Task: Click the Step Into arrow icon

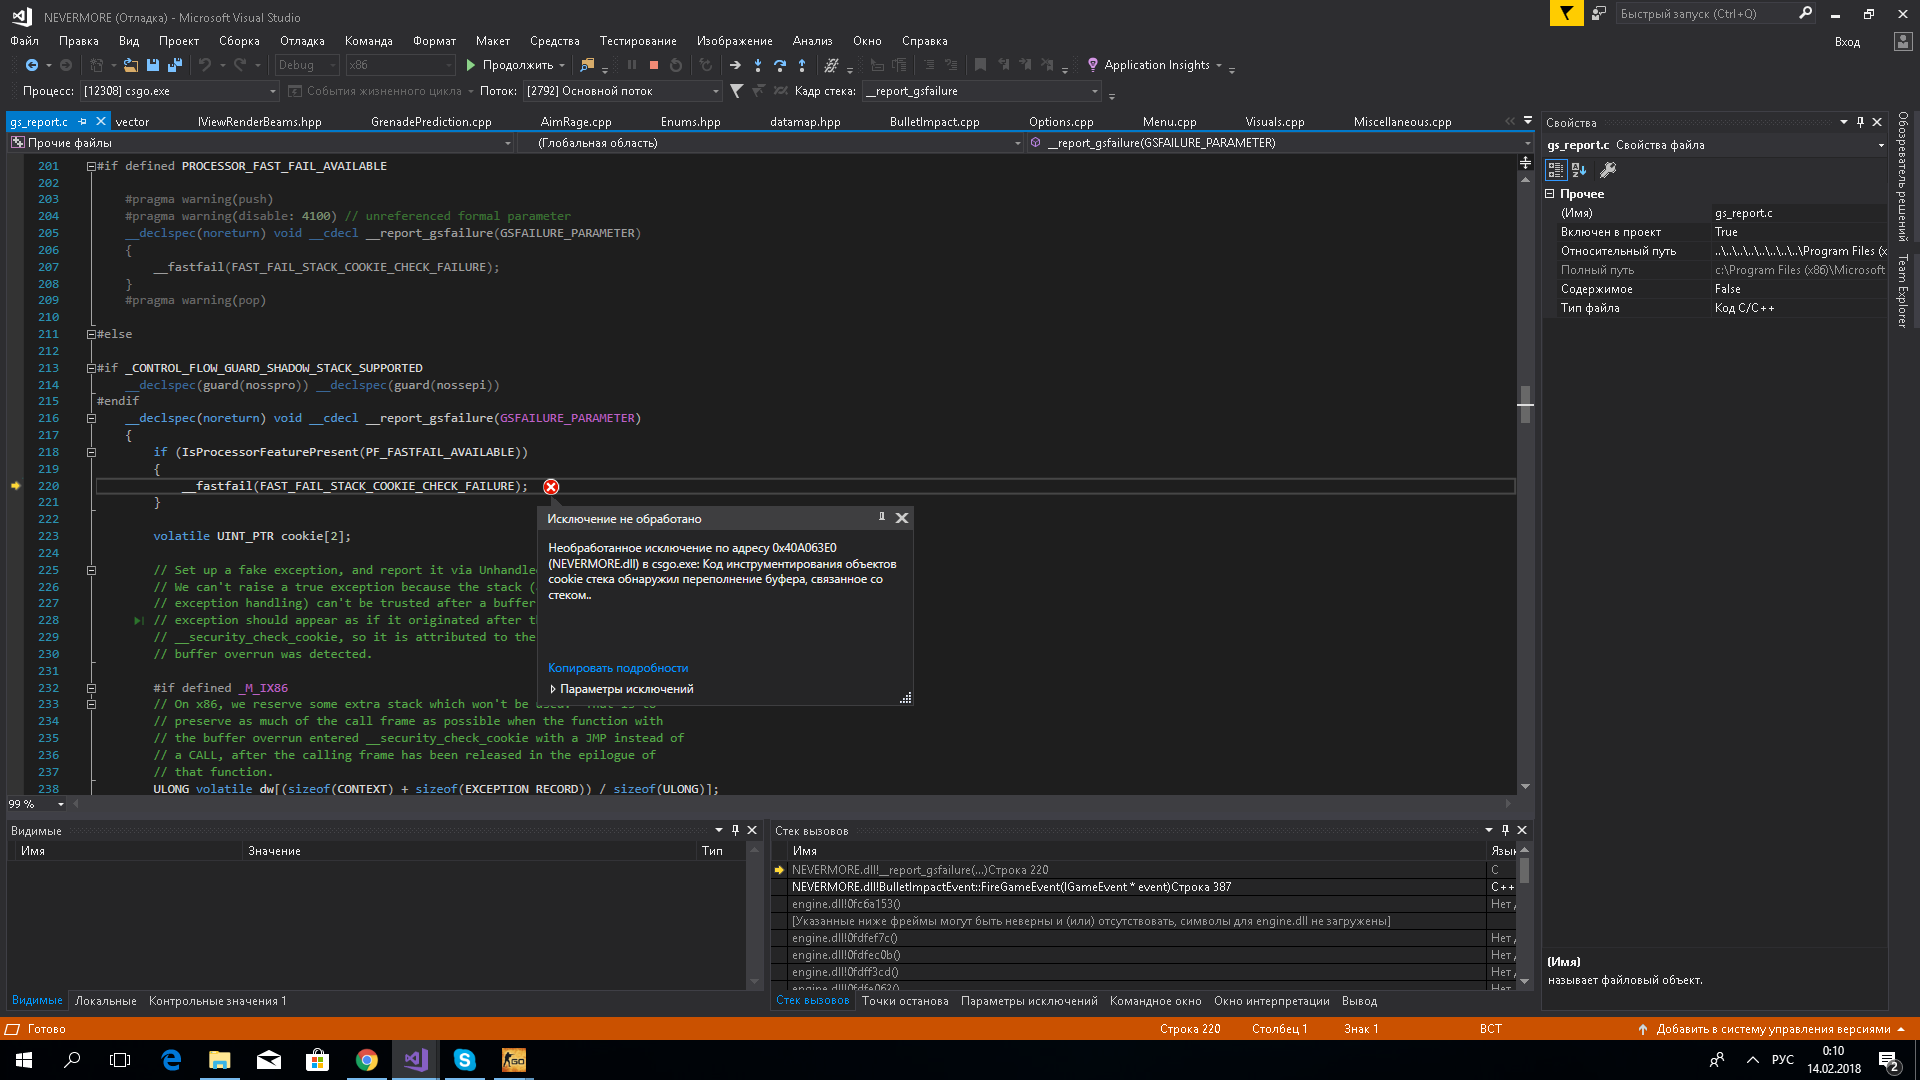Action: point(758,65)
